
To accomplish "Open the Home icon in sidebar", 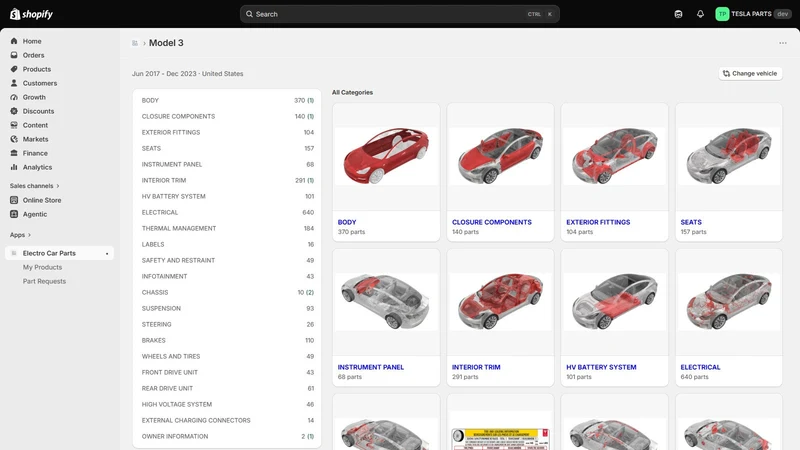I will coord(14,41).
